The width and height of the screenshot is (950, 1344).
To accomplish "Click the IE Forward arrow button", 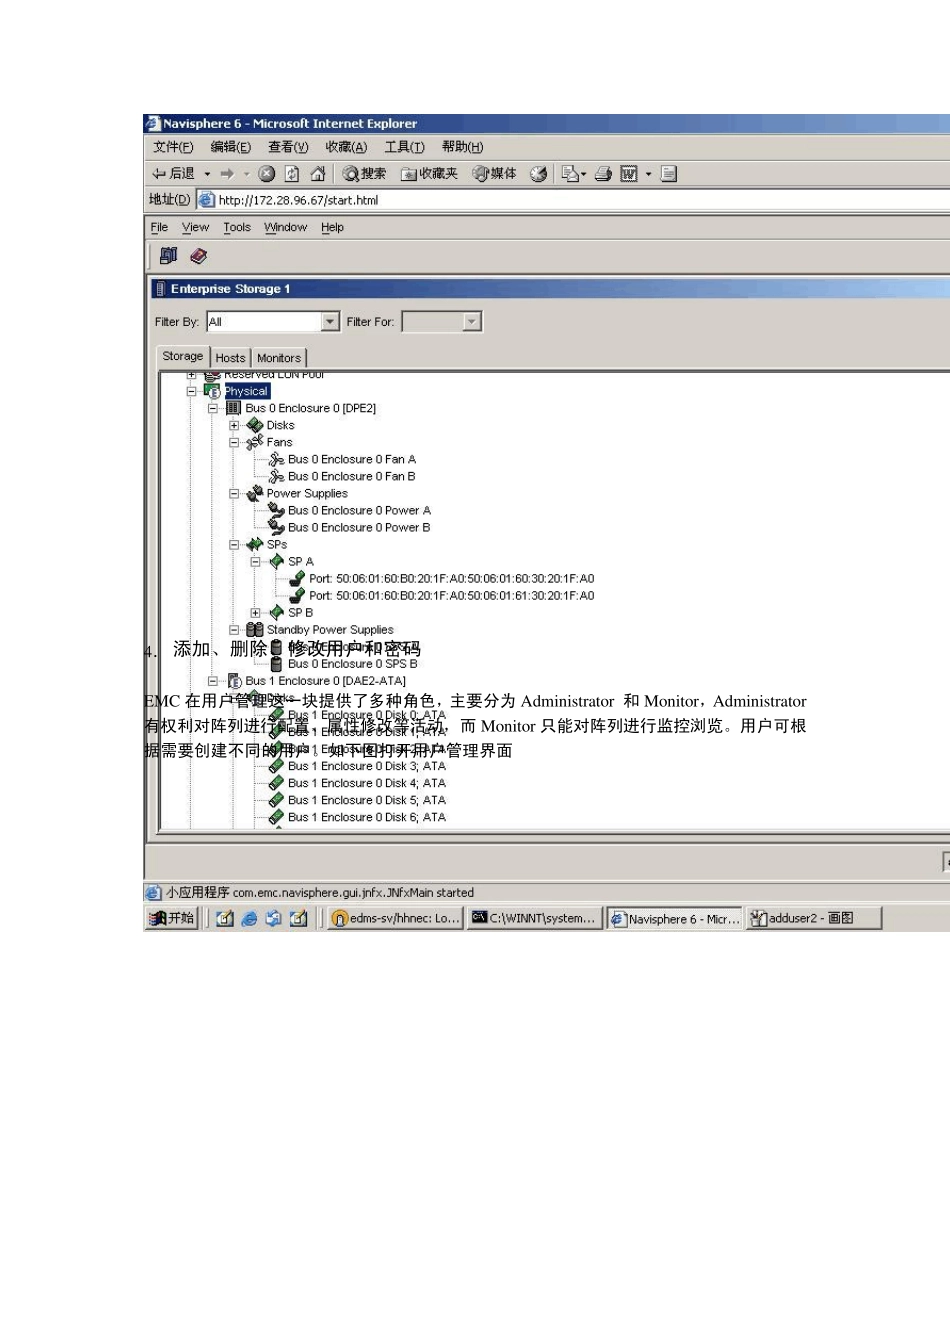I will (x=227, y=174).
